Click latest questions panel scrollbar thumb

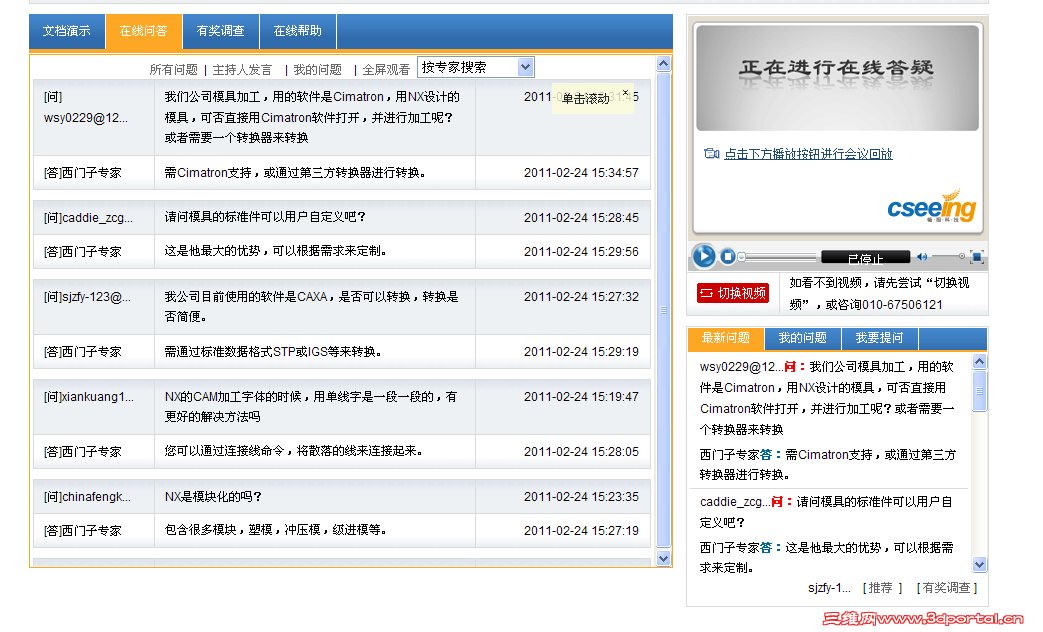[979, 391]
